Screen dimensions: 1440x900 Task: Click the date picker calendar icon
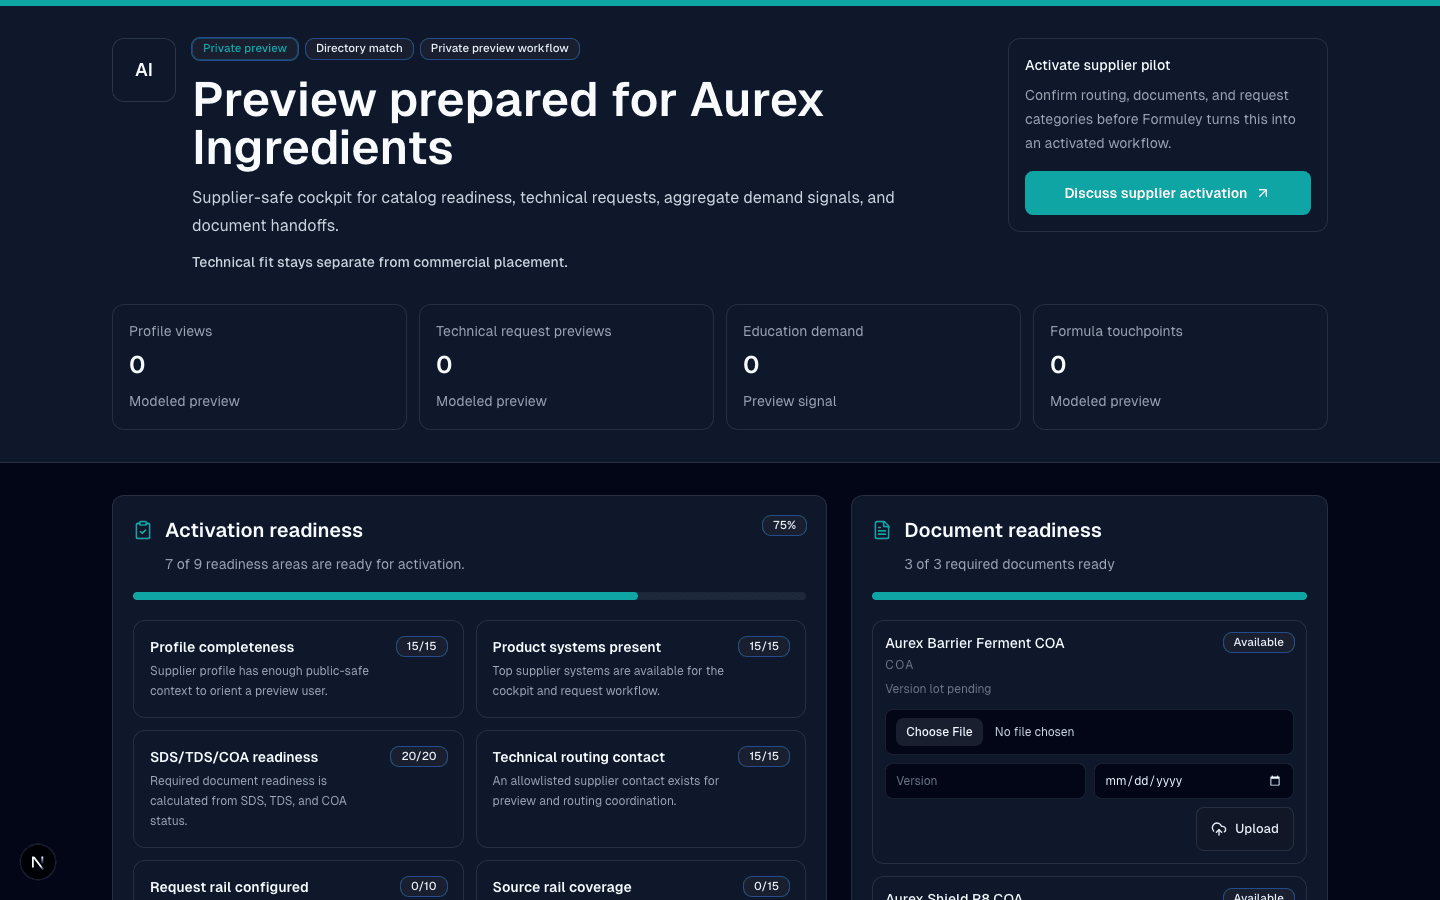point(1274,781)
